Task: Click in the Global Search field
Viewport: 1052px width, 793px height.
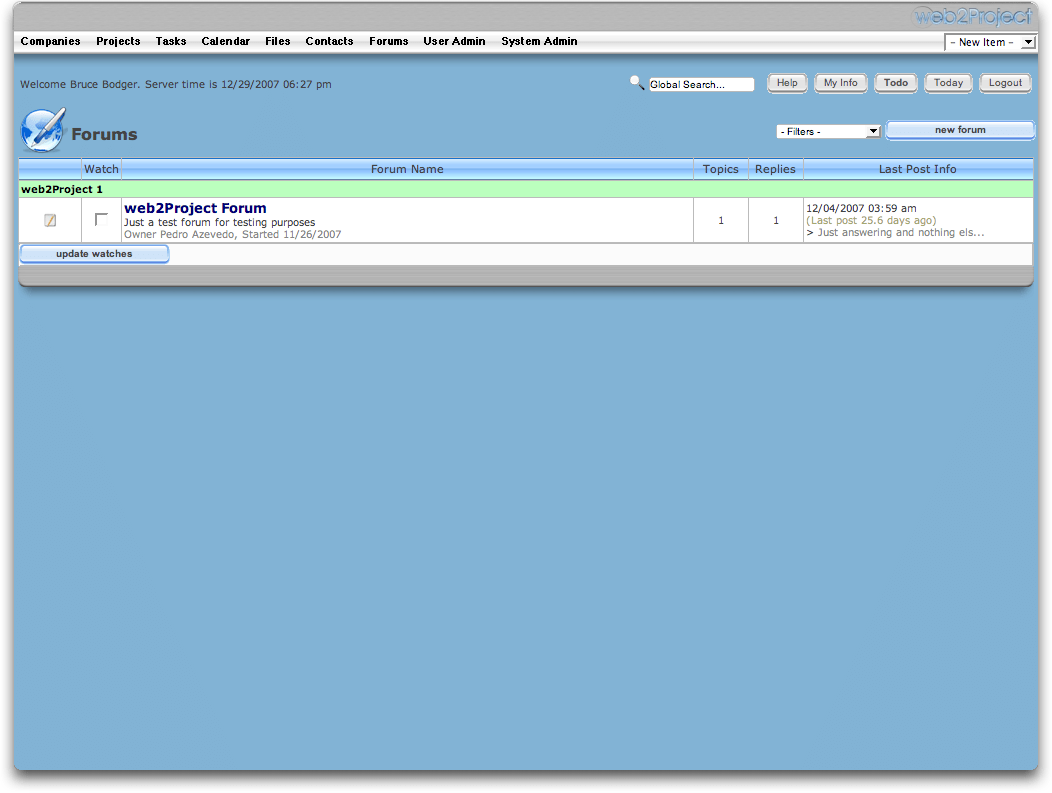Action: tap(701, 85)
